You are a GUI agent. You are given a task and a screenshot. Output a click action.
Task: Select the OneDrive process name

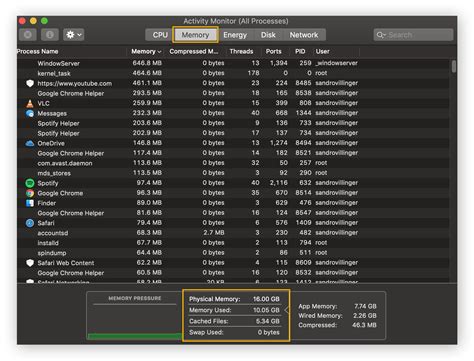point(51,143)
